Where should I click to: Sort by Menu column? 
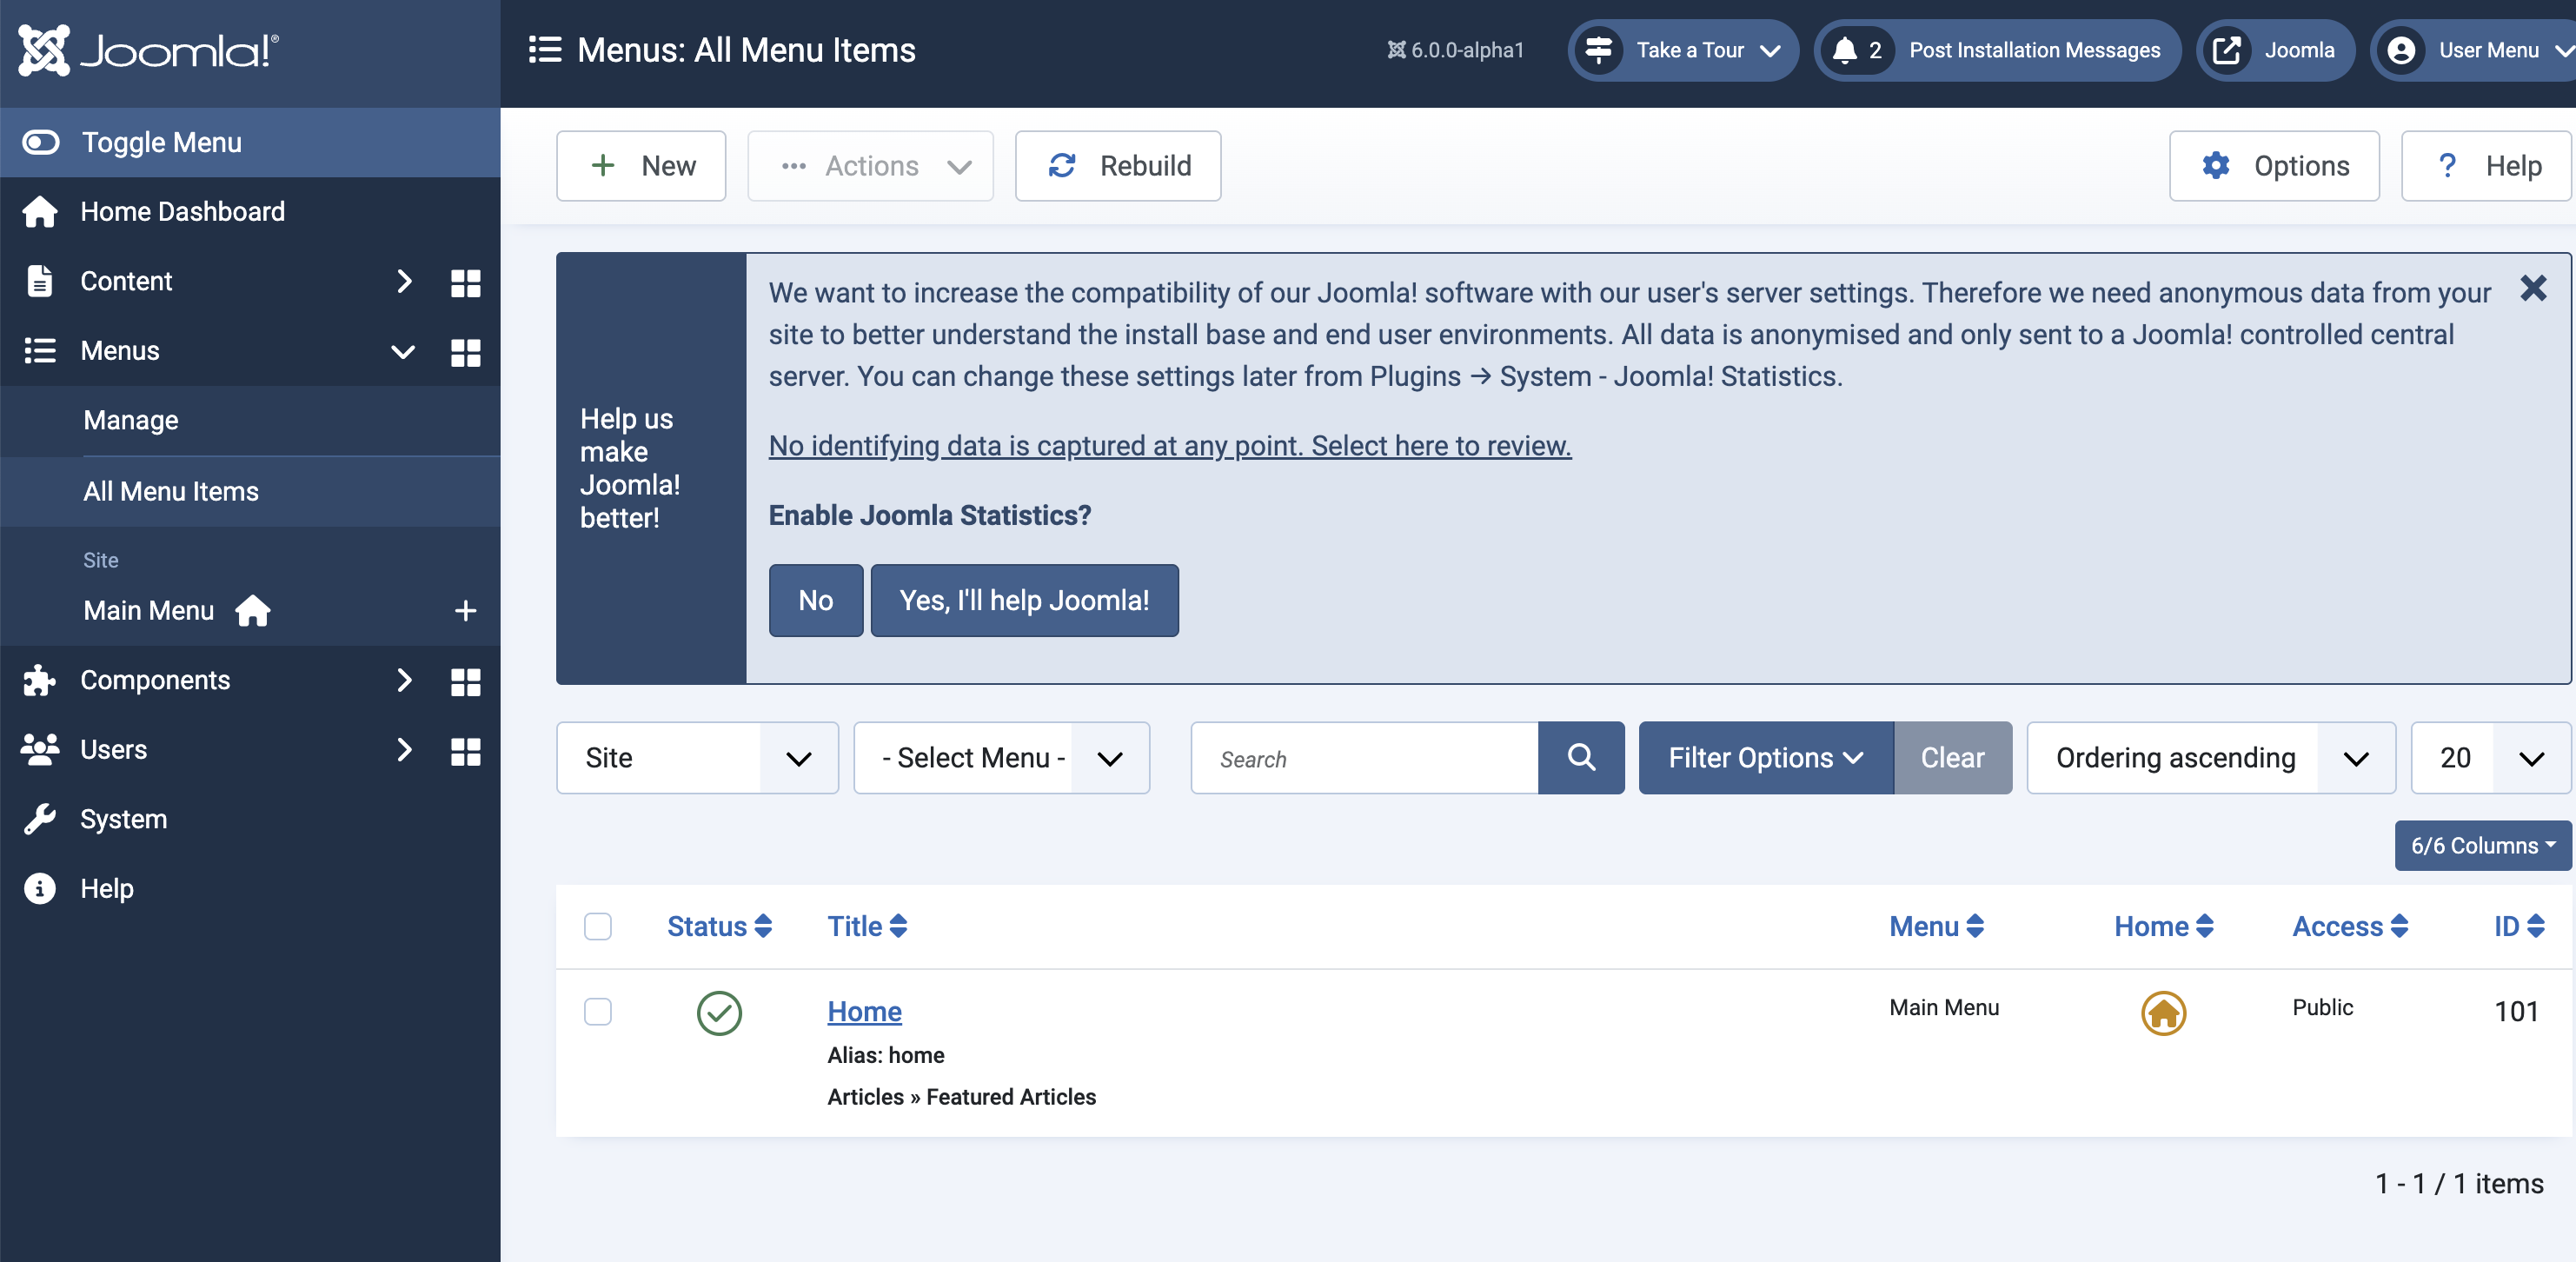coord(1936,926)
